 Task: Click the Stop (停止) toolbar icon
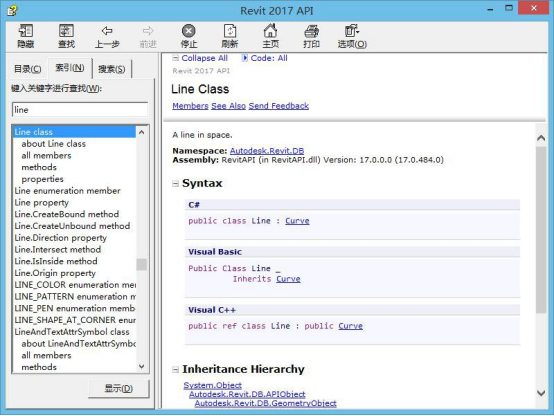(x=189, y=31)
